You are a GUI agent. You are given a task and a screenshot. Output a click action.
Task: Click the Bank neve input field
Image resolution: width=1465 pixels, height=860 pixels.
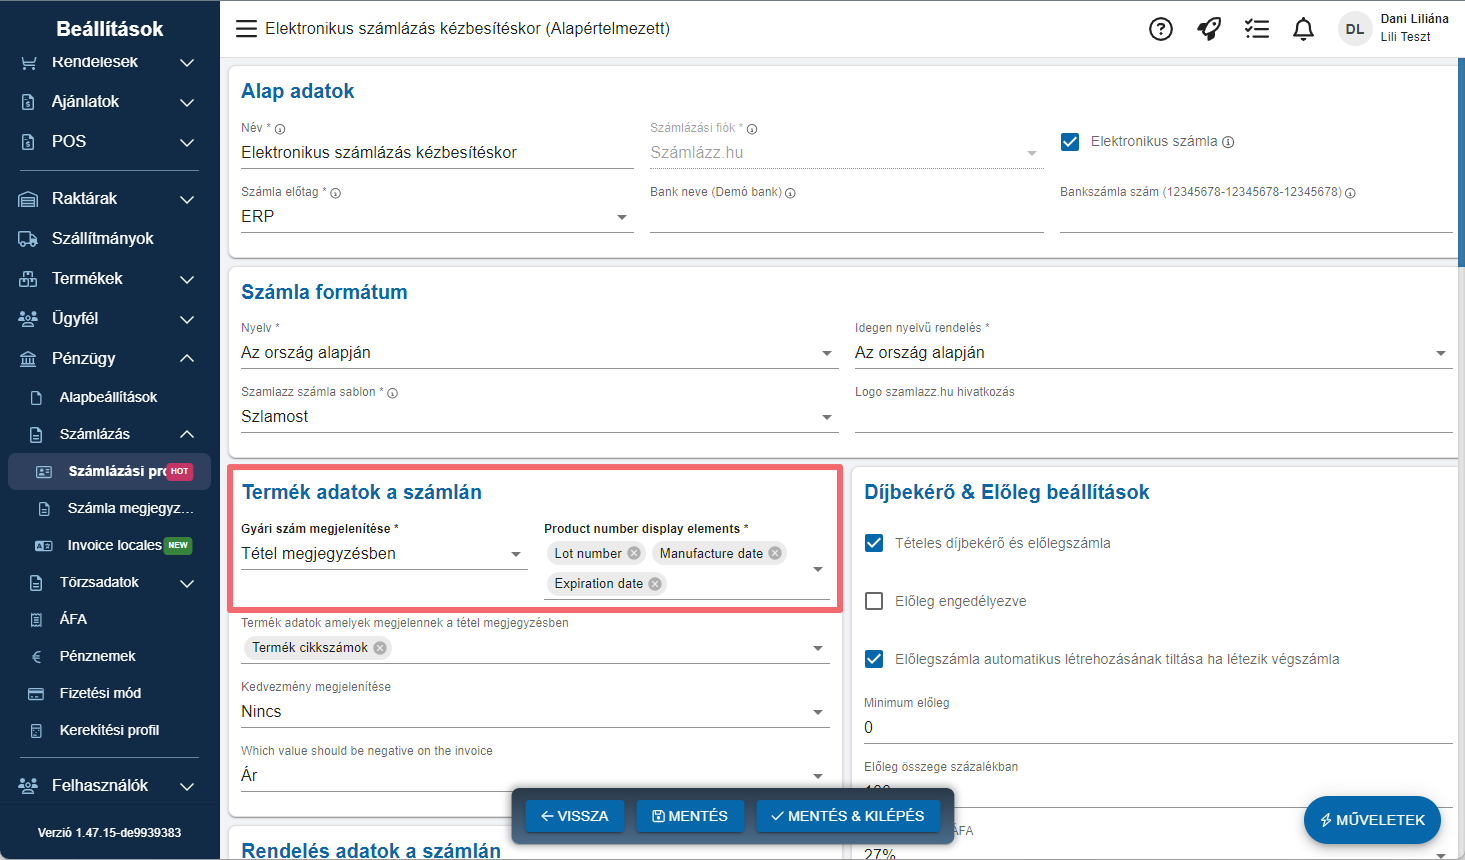point(846,217)
